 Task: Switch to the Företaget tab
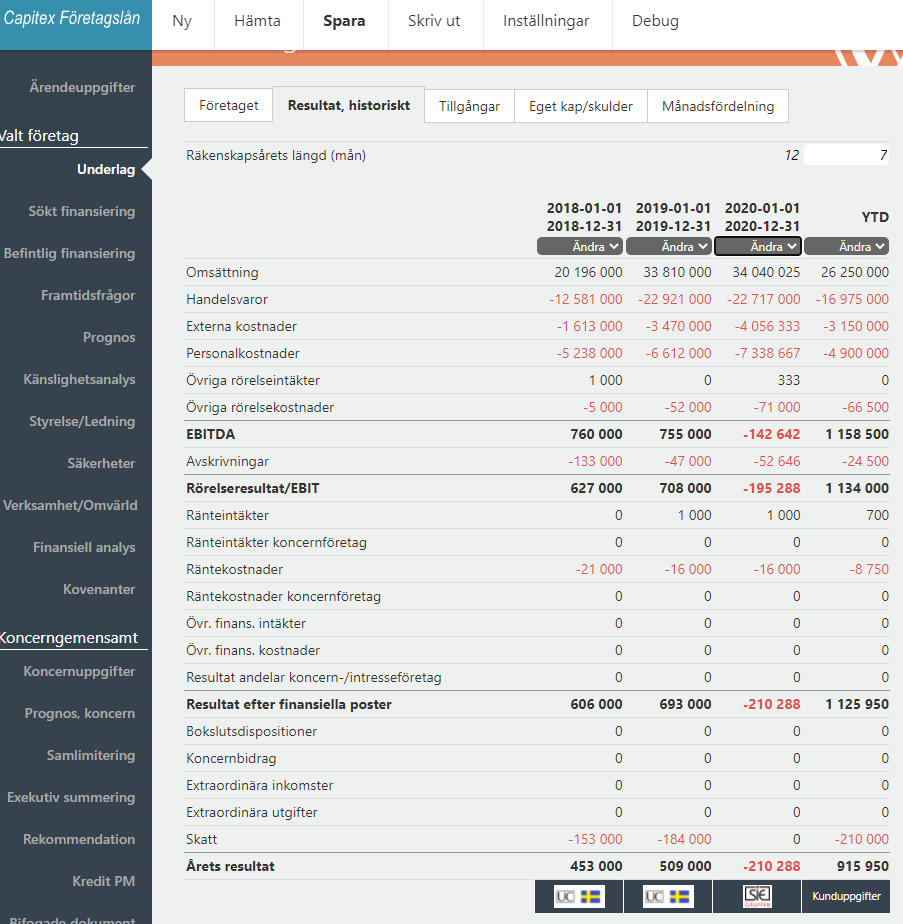228,105
